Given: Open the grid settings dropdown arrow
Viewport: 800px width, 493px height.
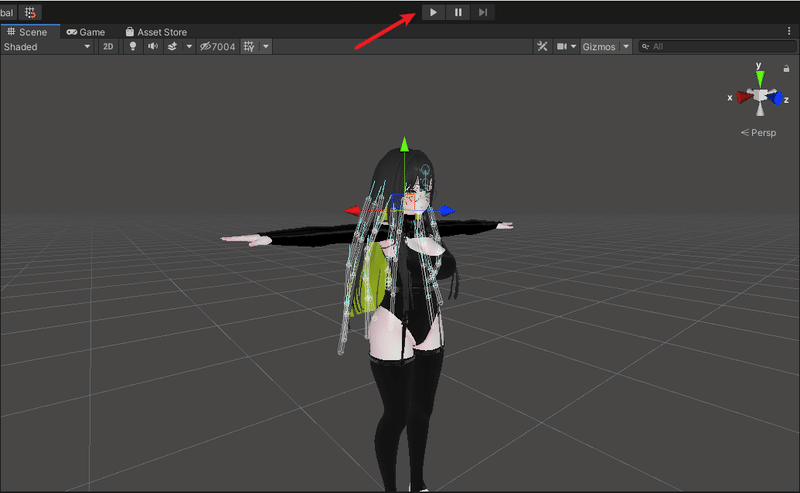Looking at the screenshot, I should [x=266, y=46].
